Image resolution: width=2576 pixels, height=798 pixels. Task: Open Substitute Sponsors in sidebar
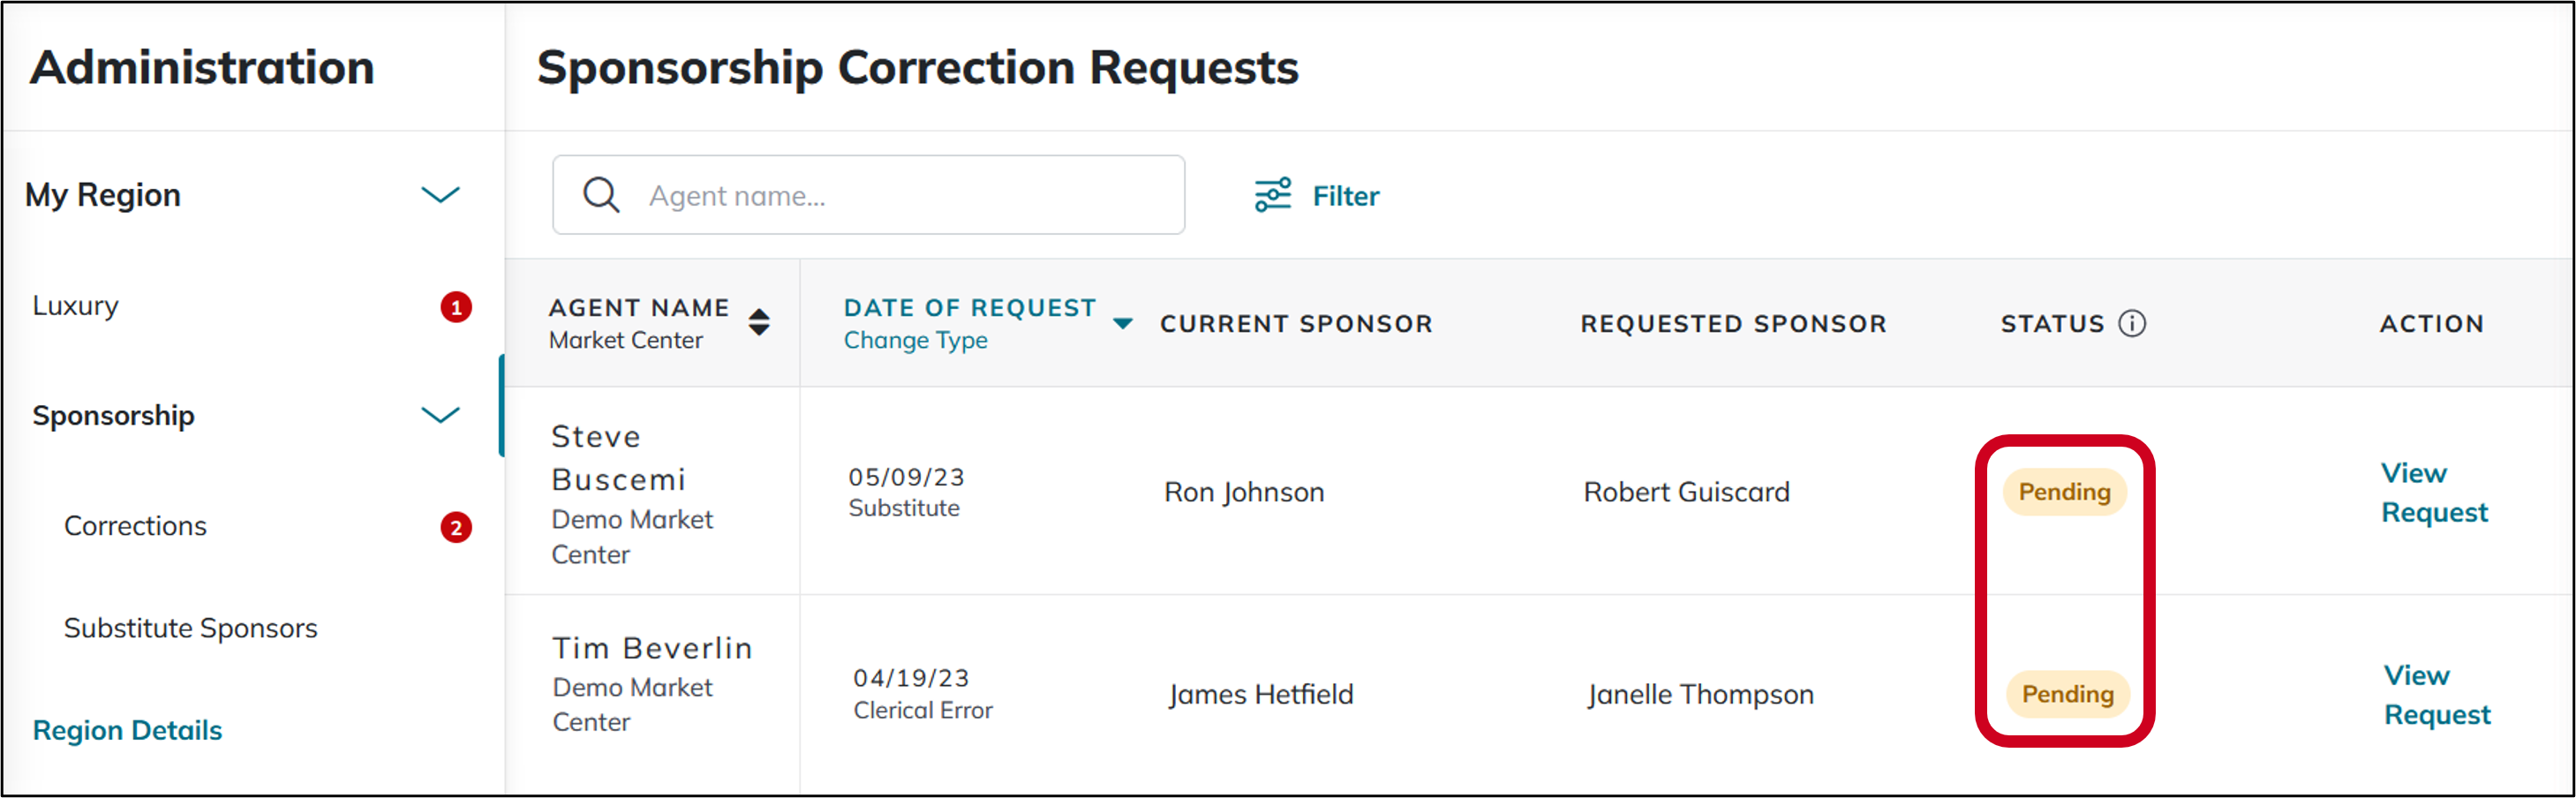(x=190, y=628)
